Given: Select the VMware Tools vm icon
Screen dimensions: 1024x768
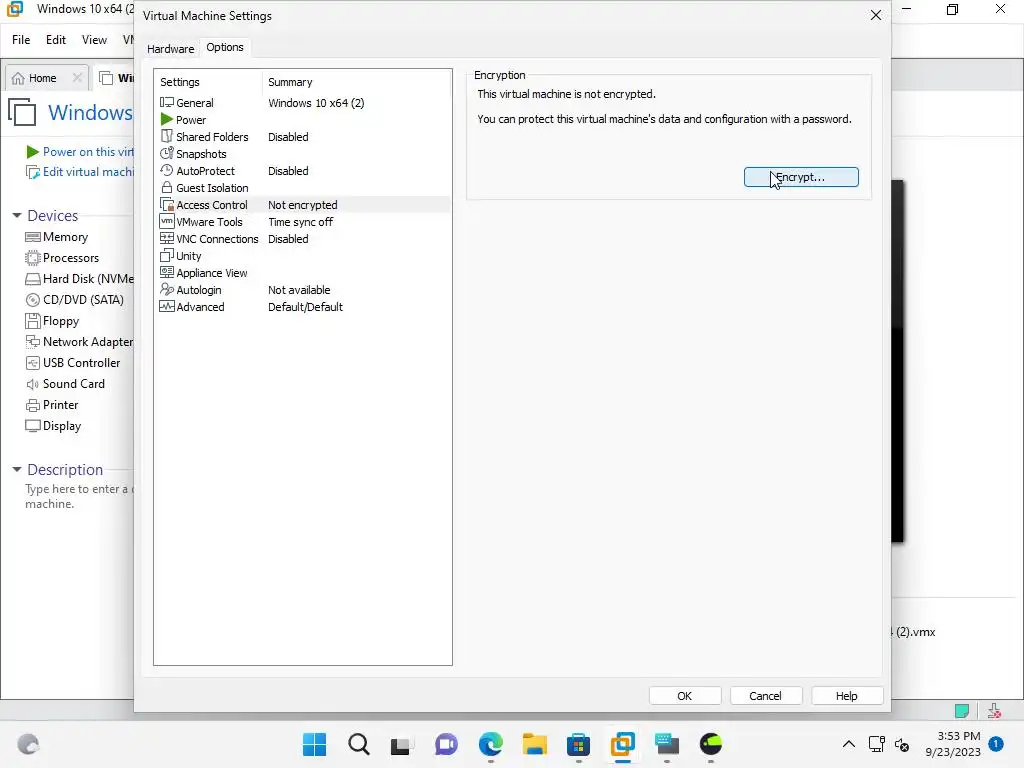Looking at the screenshot, I should coord(167,221).
